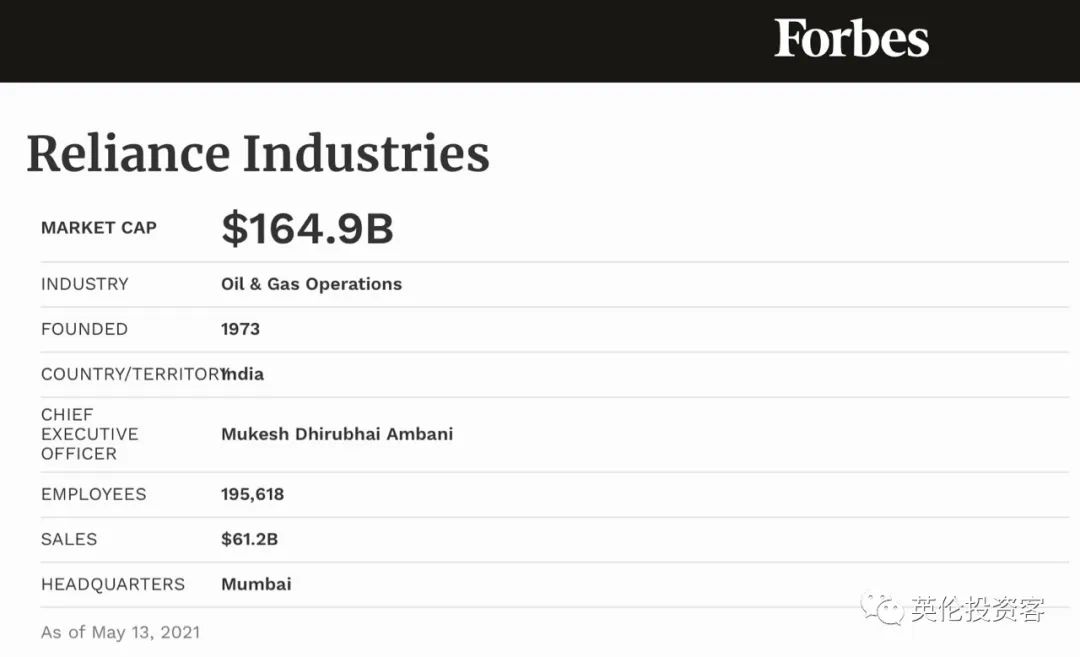Click the HEADQUARTERS field label

tap(113, 584)
